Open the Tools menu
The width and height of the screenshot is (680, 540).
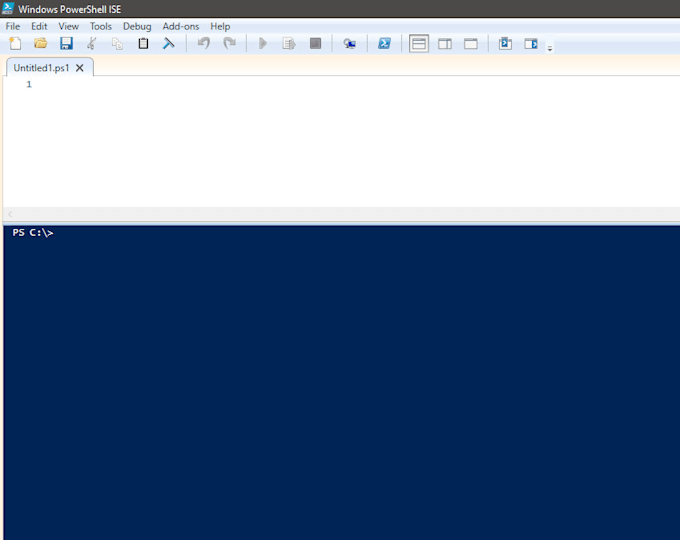click(101, 26)
